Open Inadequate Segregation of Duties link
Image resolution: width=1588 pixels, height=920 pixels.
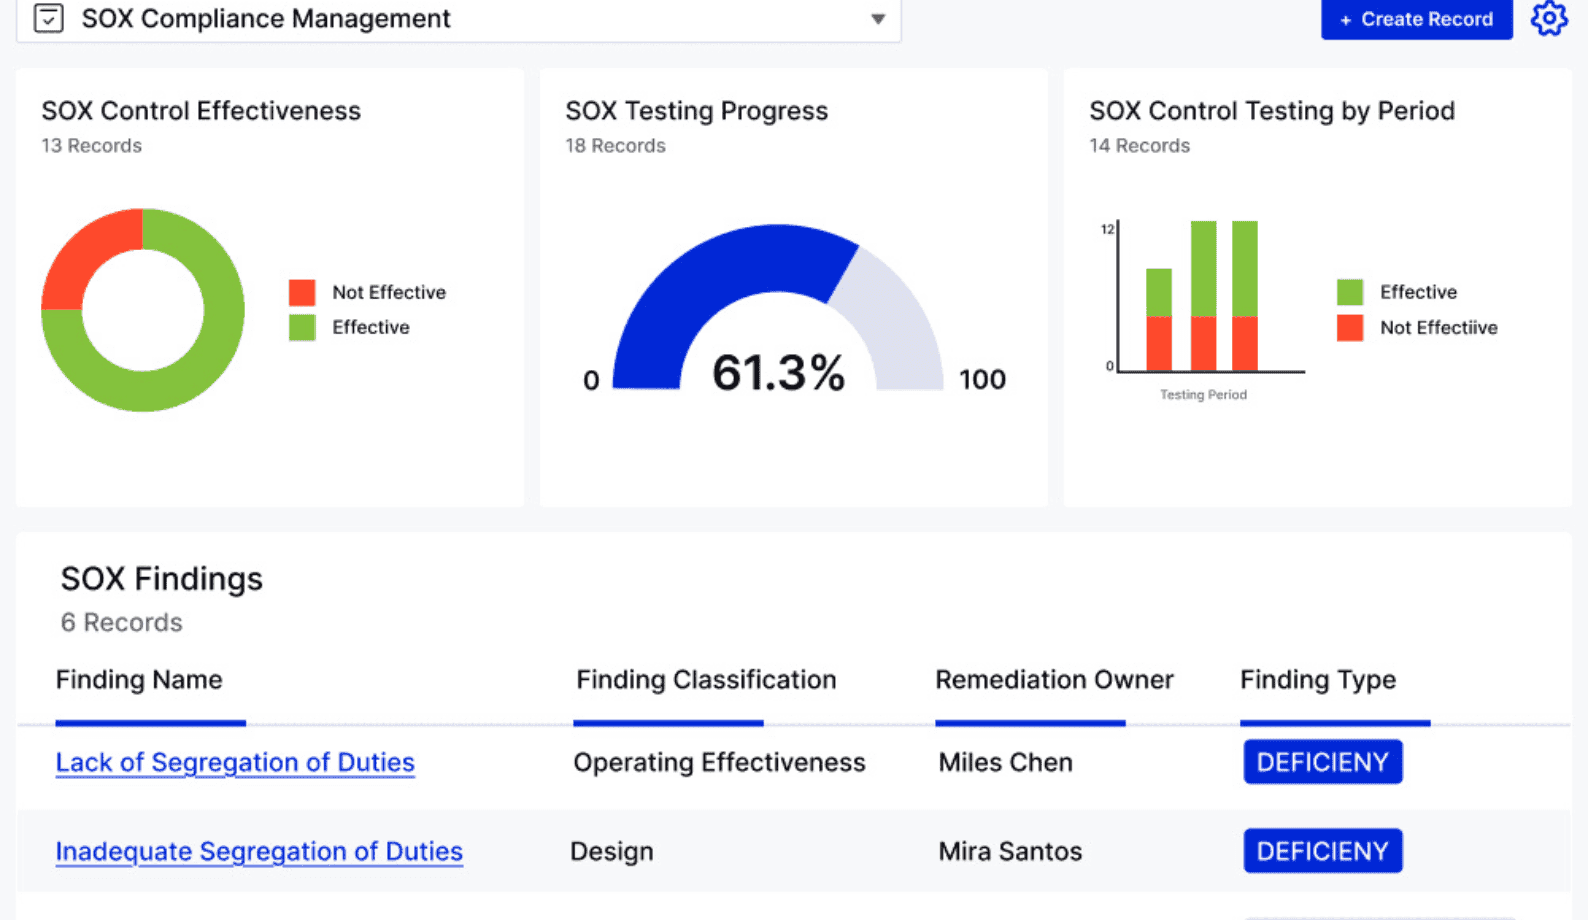(x=259, y=851)
